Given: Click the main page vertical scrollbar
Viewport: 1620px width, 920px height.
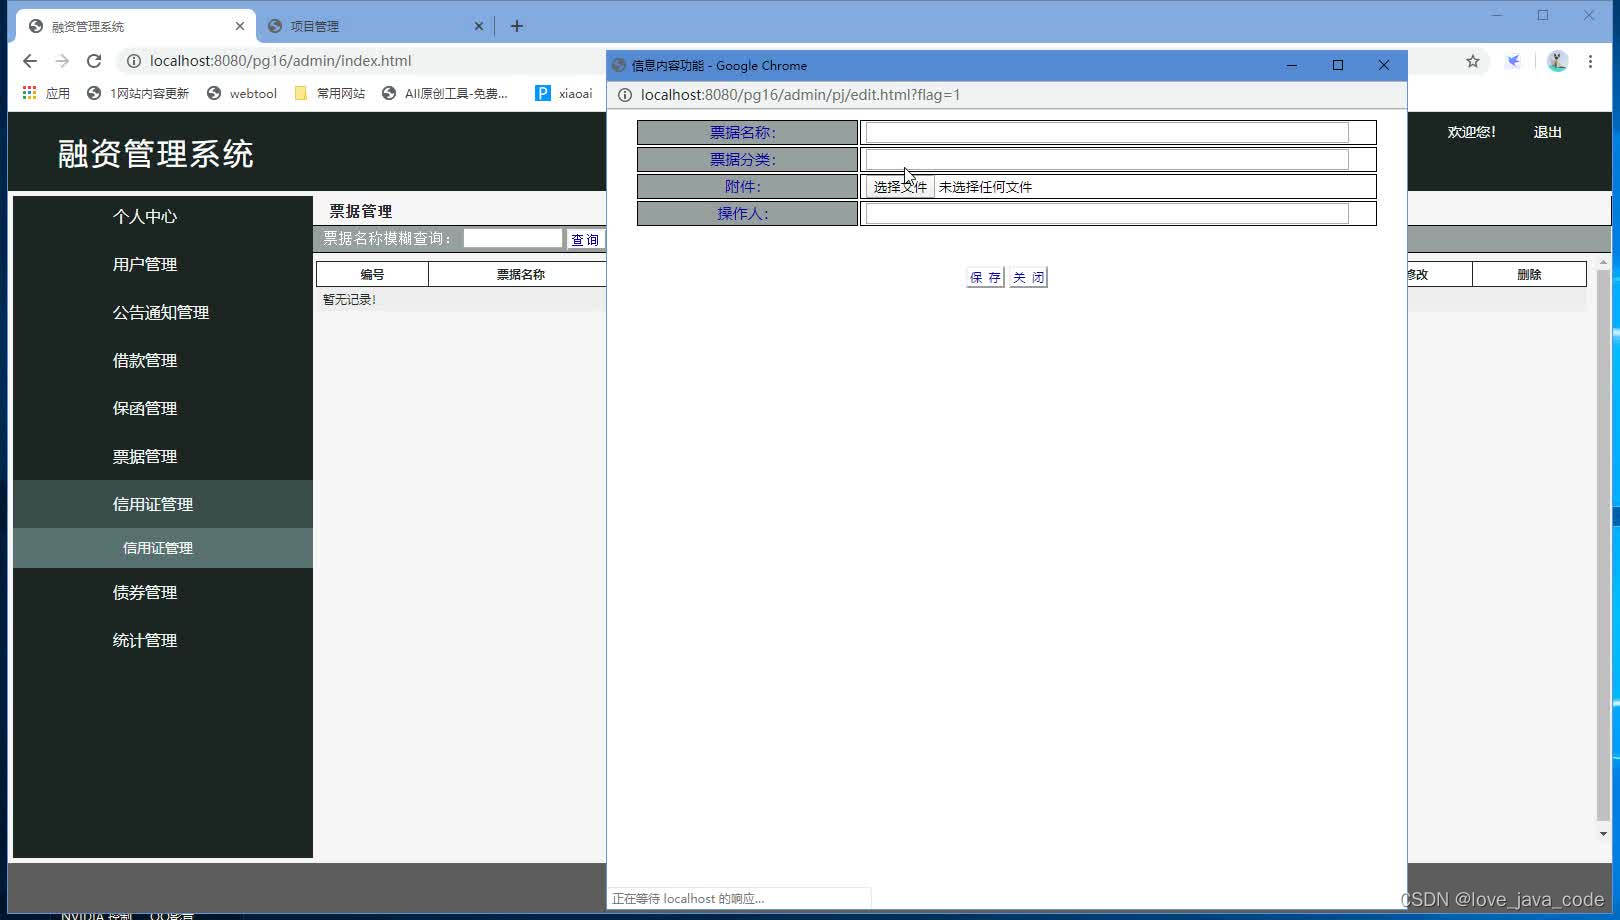Looking at the screenshot, I should (x=1603, y=545).
